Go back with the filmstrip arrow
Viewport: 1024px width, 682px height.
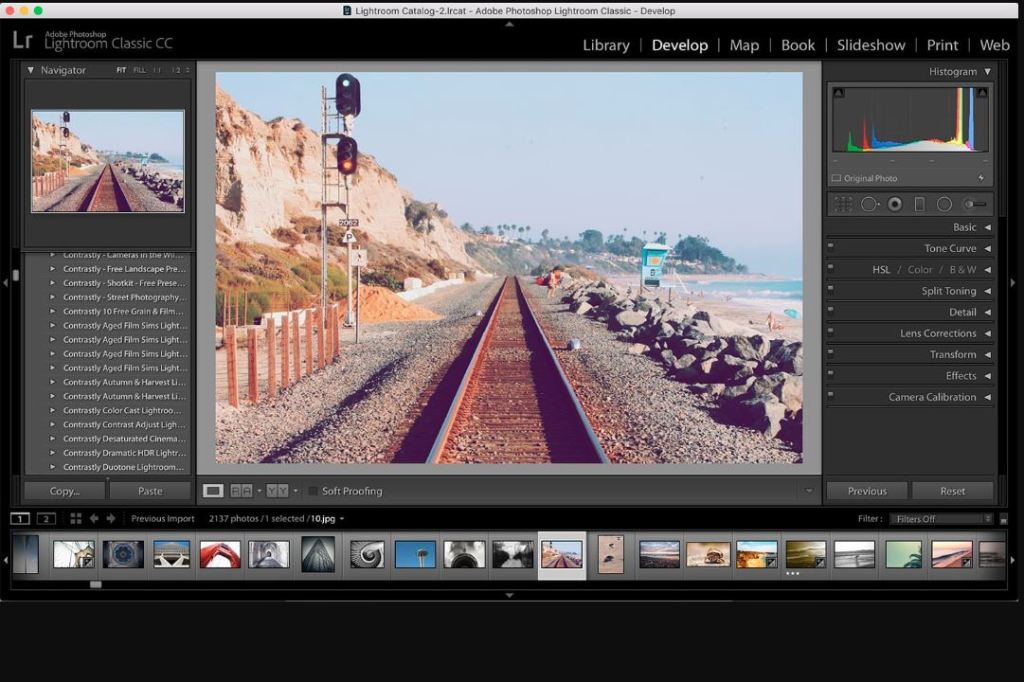pos(94,519)
